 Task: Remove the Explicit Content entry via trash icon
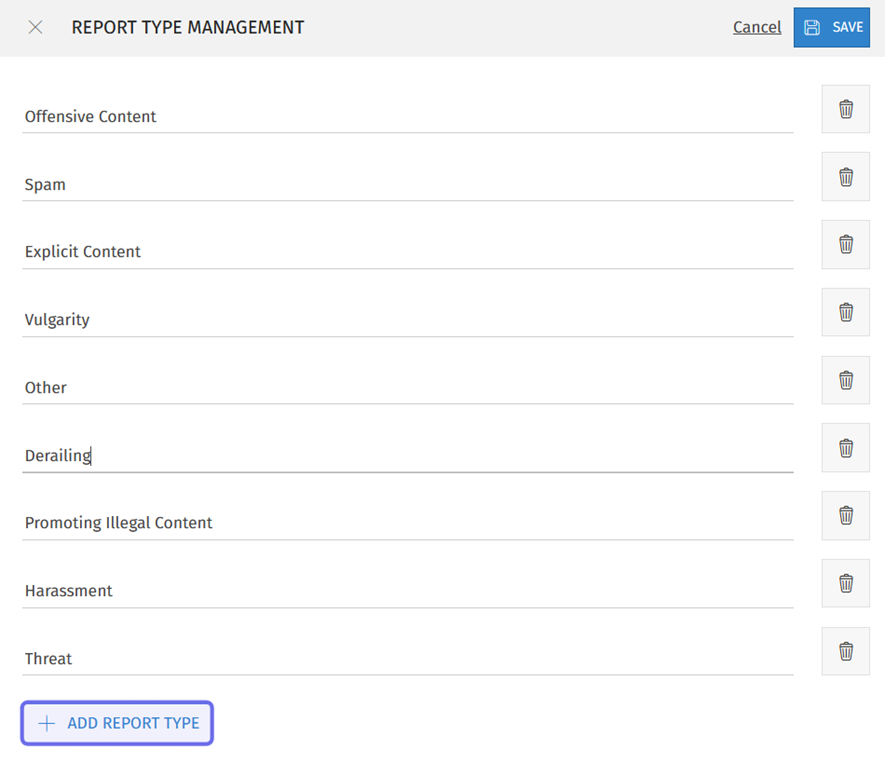click(x=845, y=244)
